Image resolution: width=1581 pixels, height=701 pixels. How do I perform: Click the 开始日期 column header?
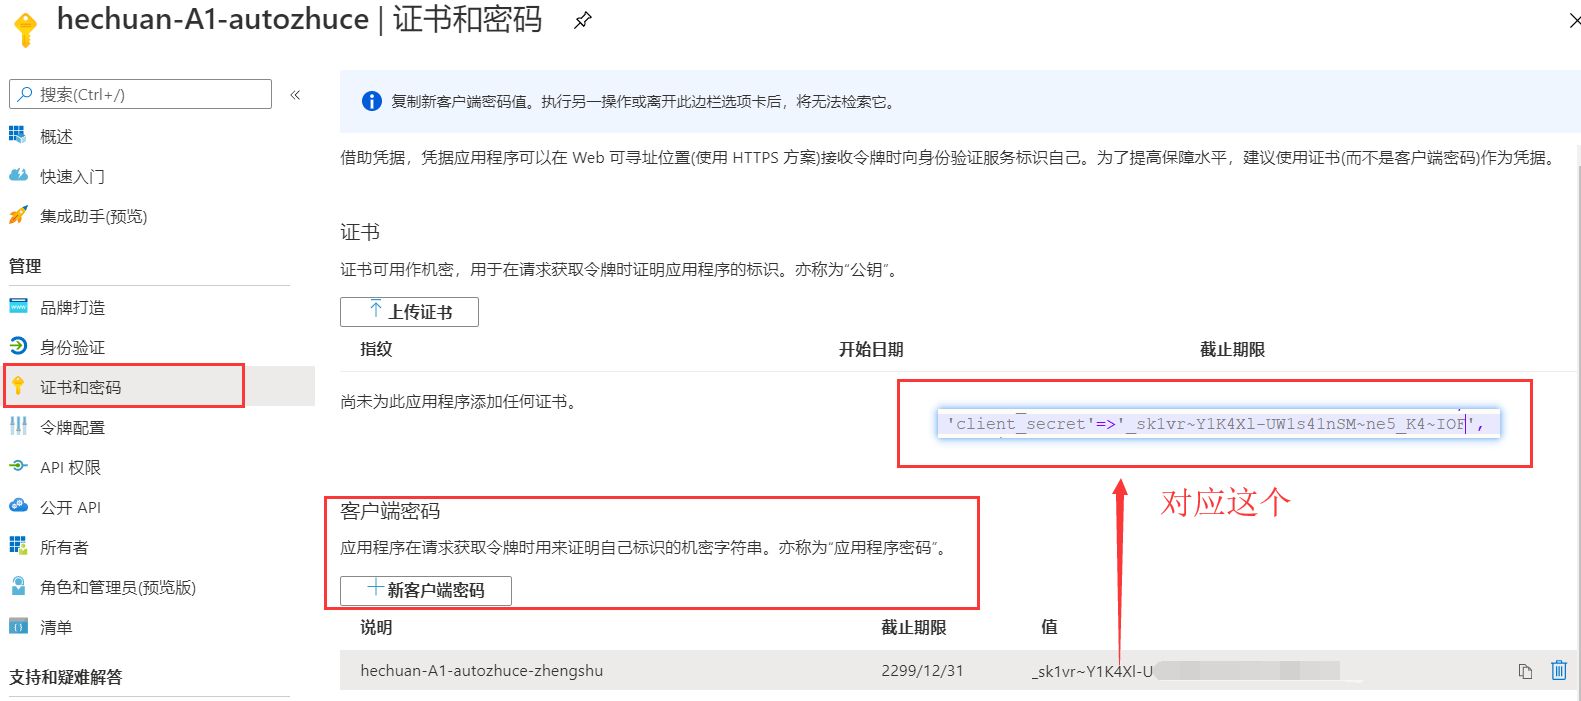871,349
